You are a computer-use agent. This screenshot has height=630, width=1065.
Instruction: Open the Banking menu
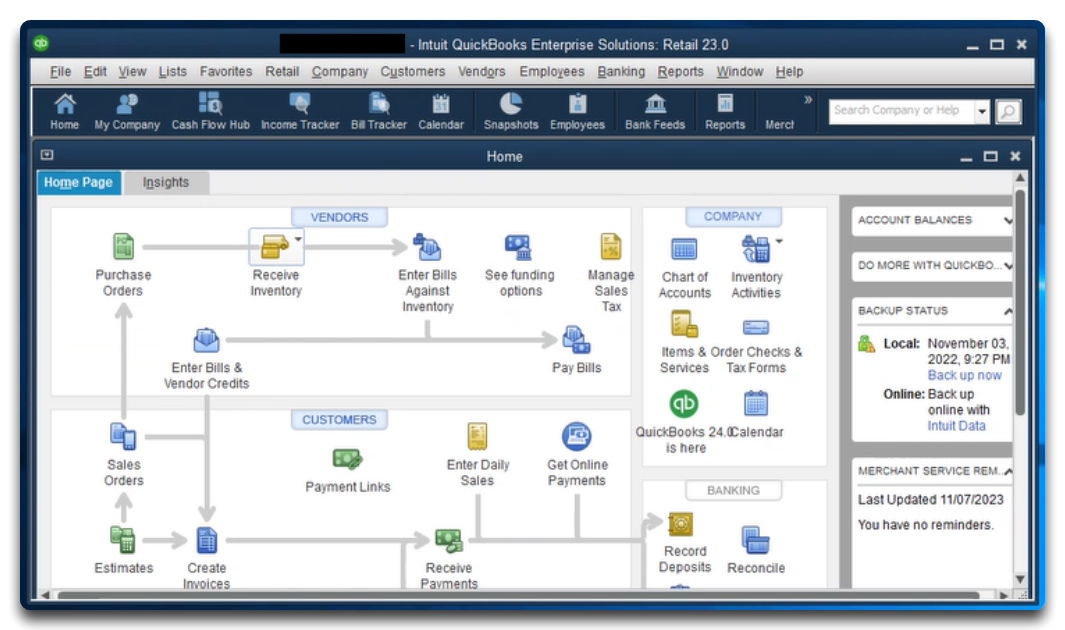[x=621, y=71]
